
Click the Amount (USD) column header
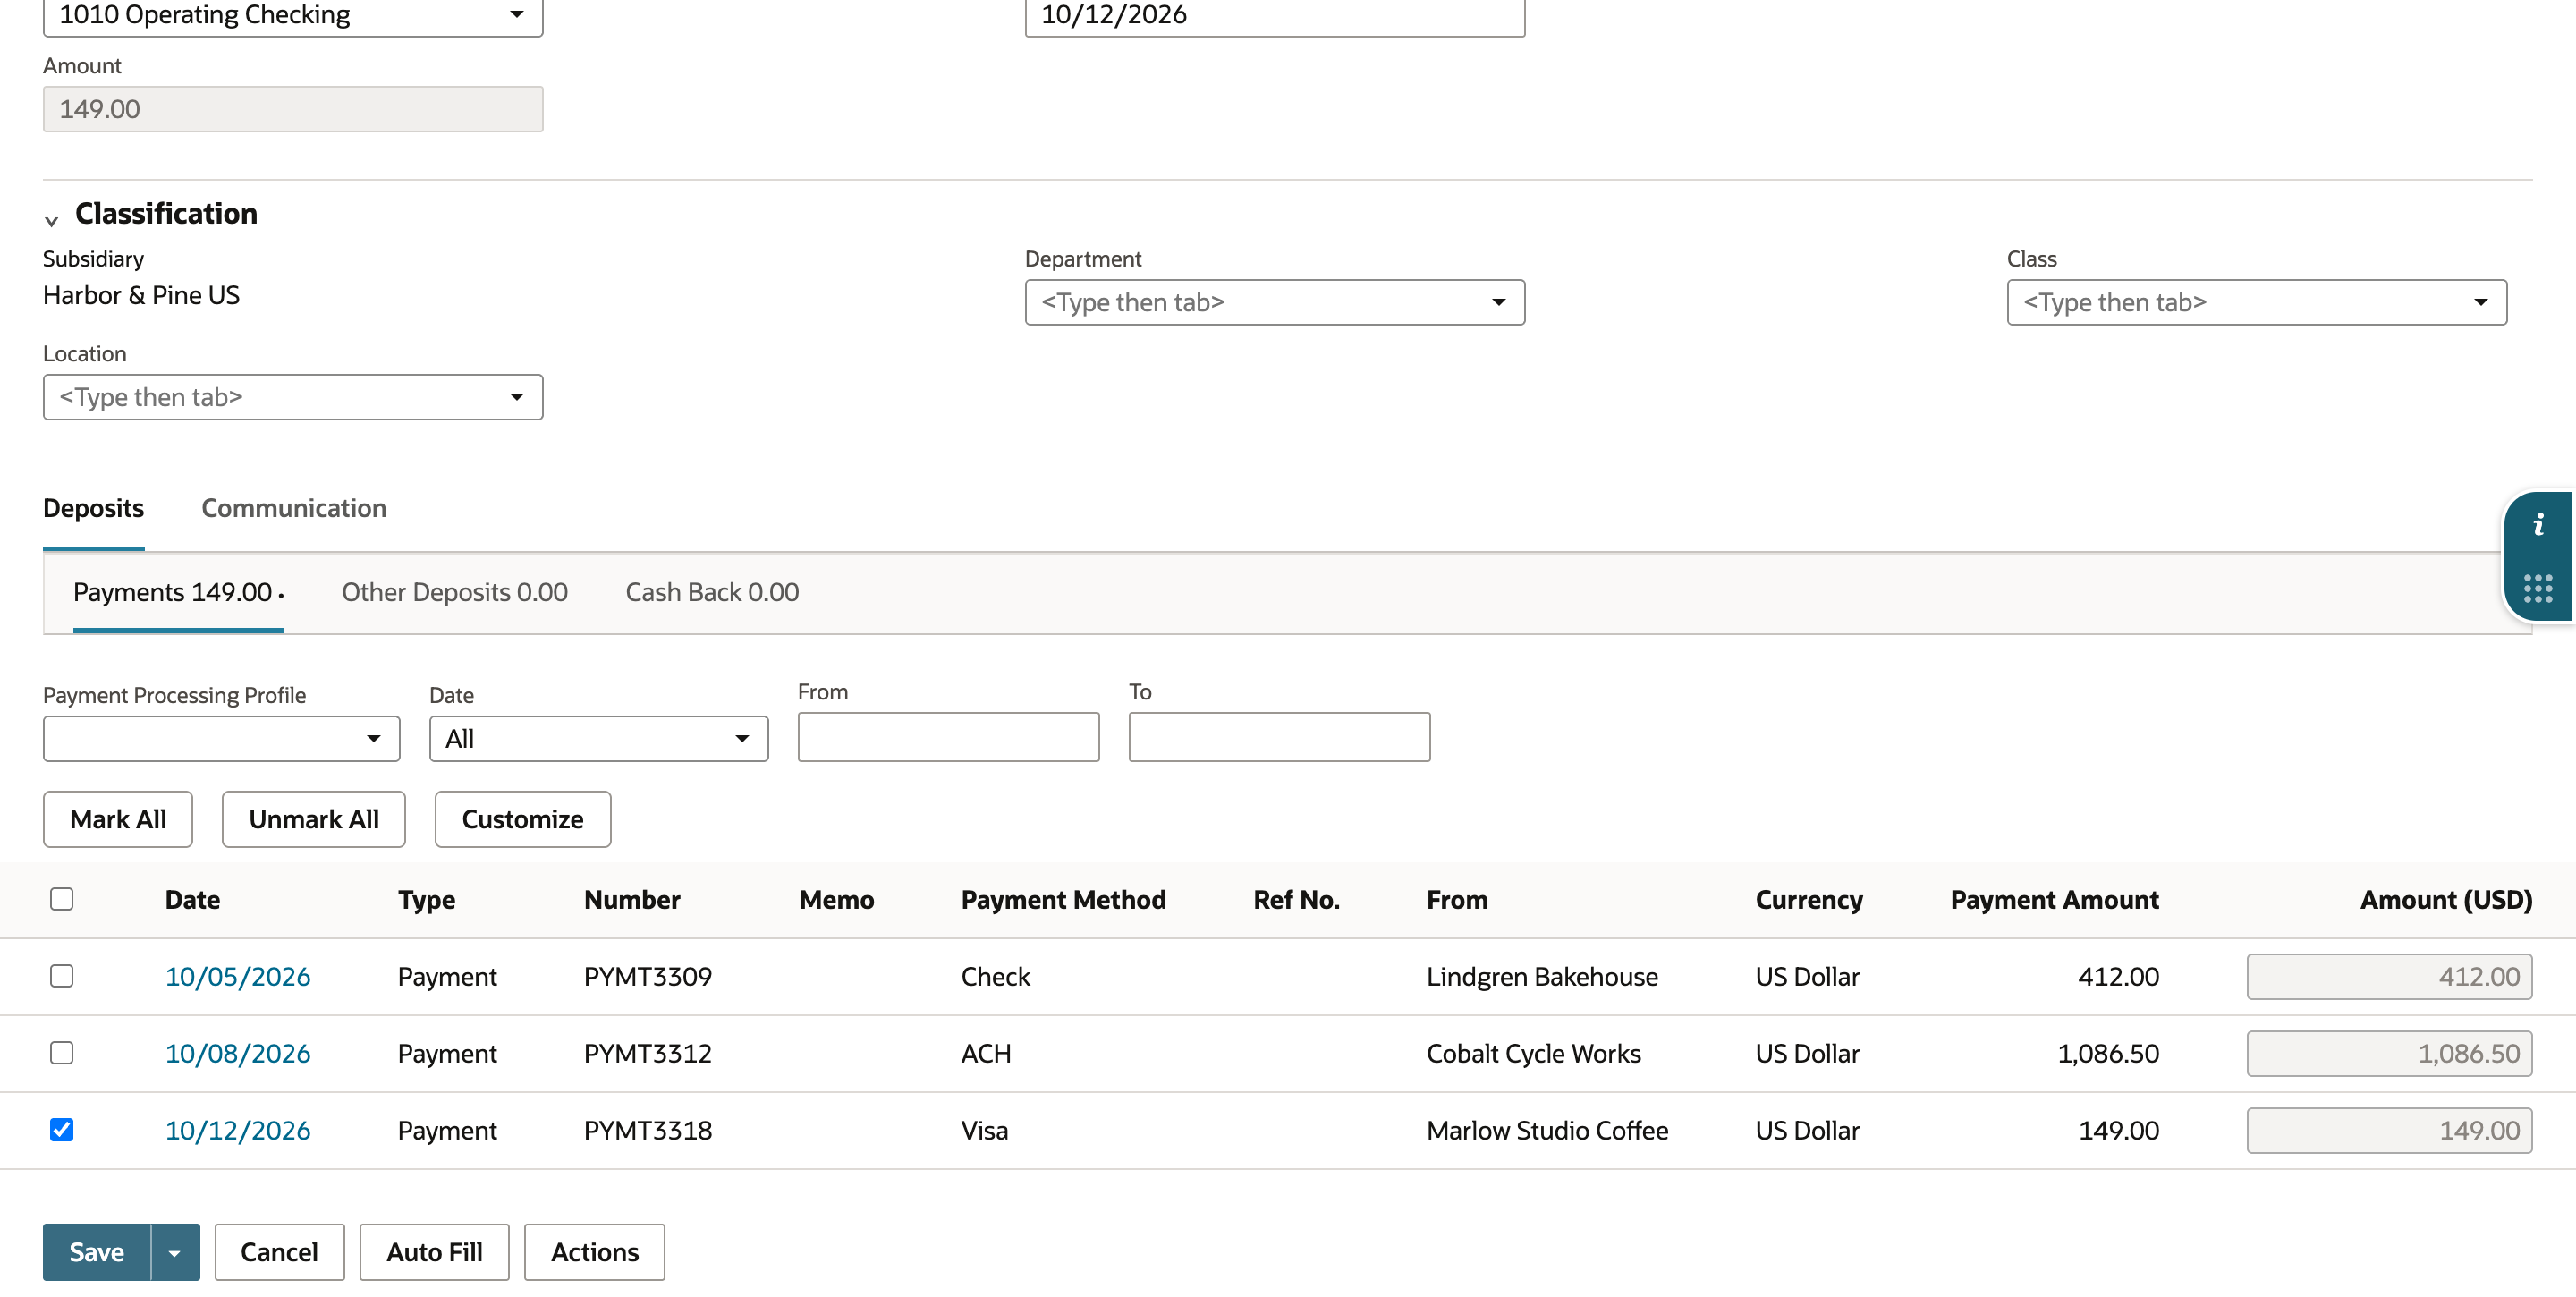2446,899
